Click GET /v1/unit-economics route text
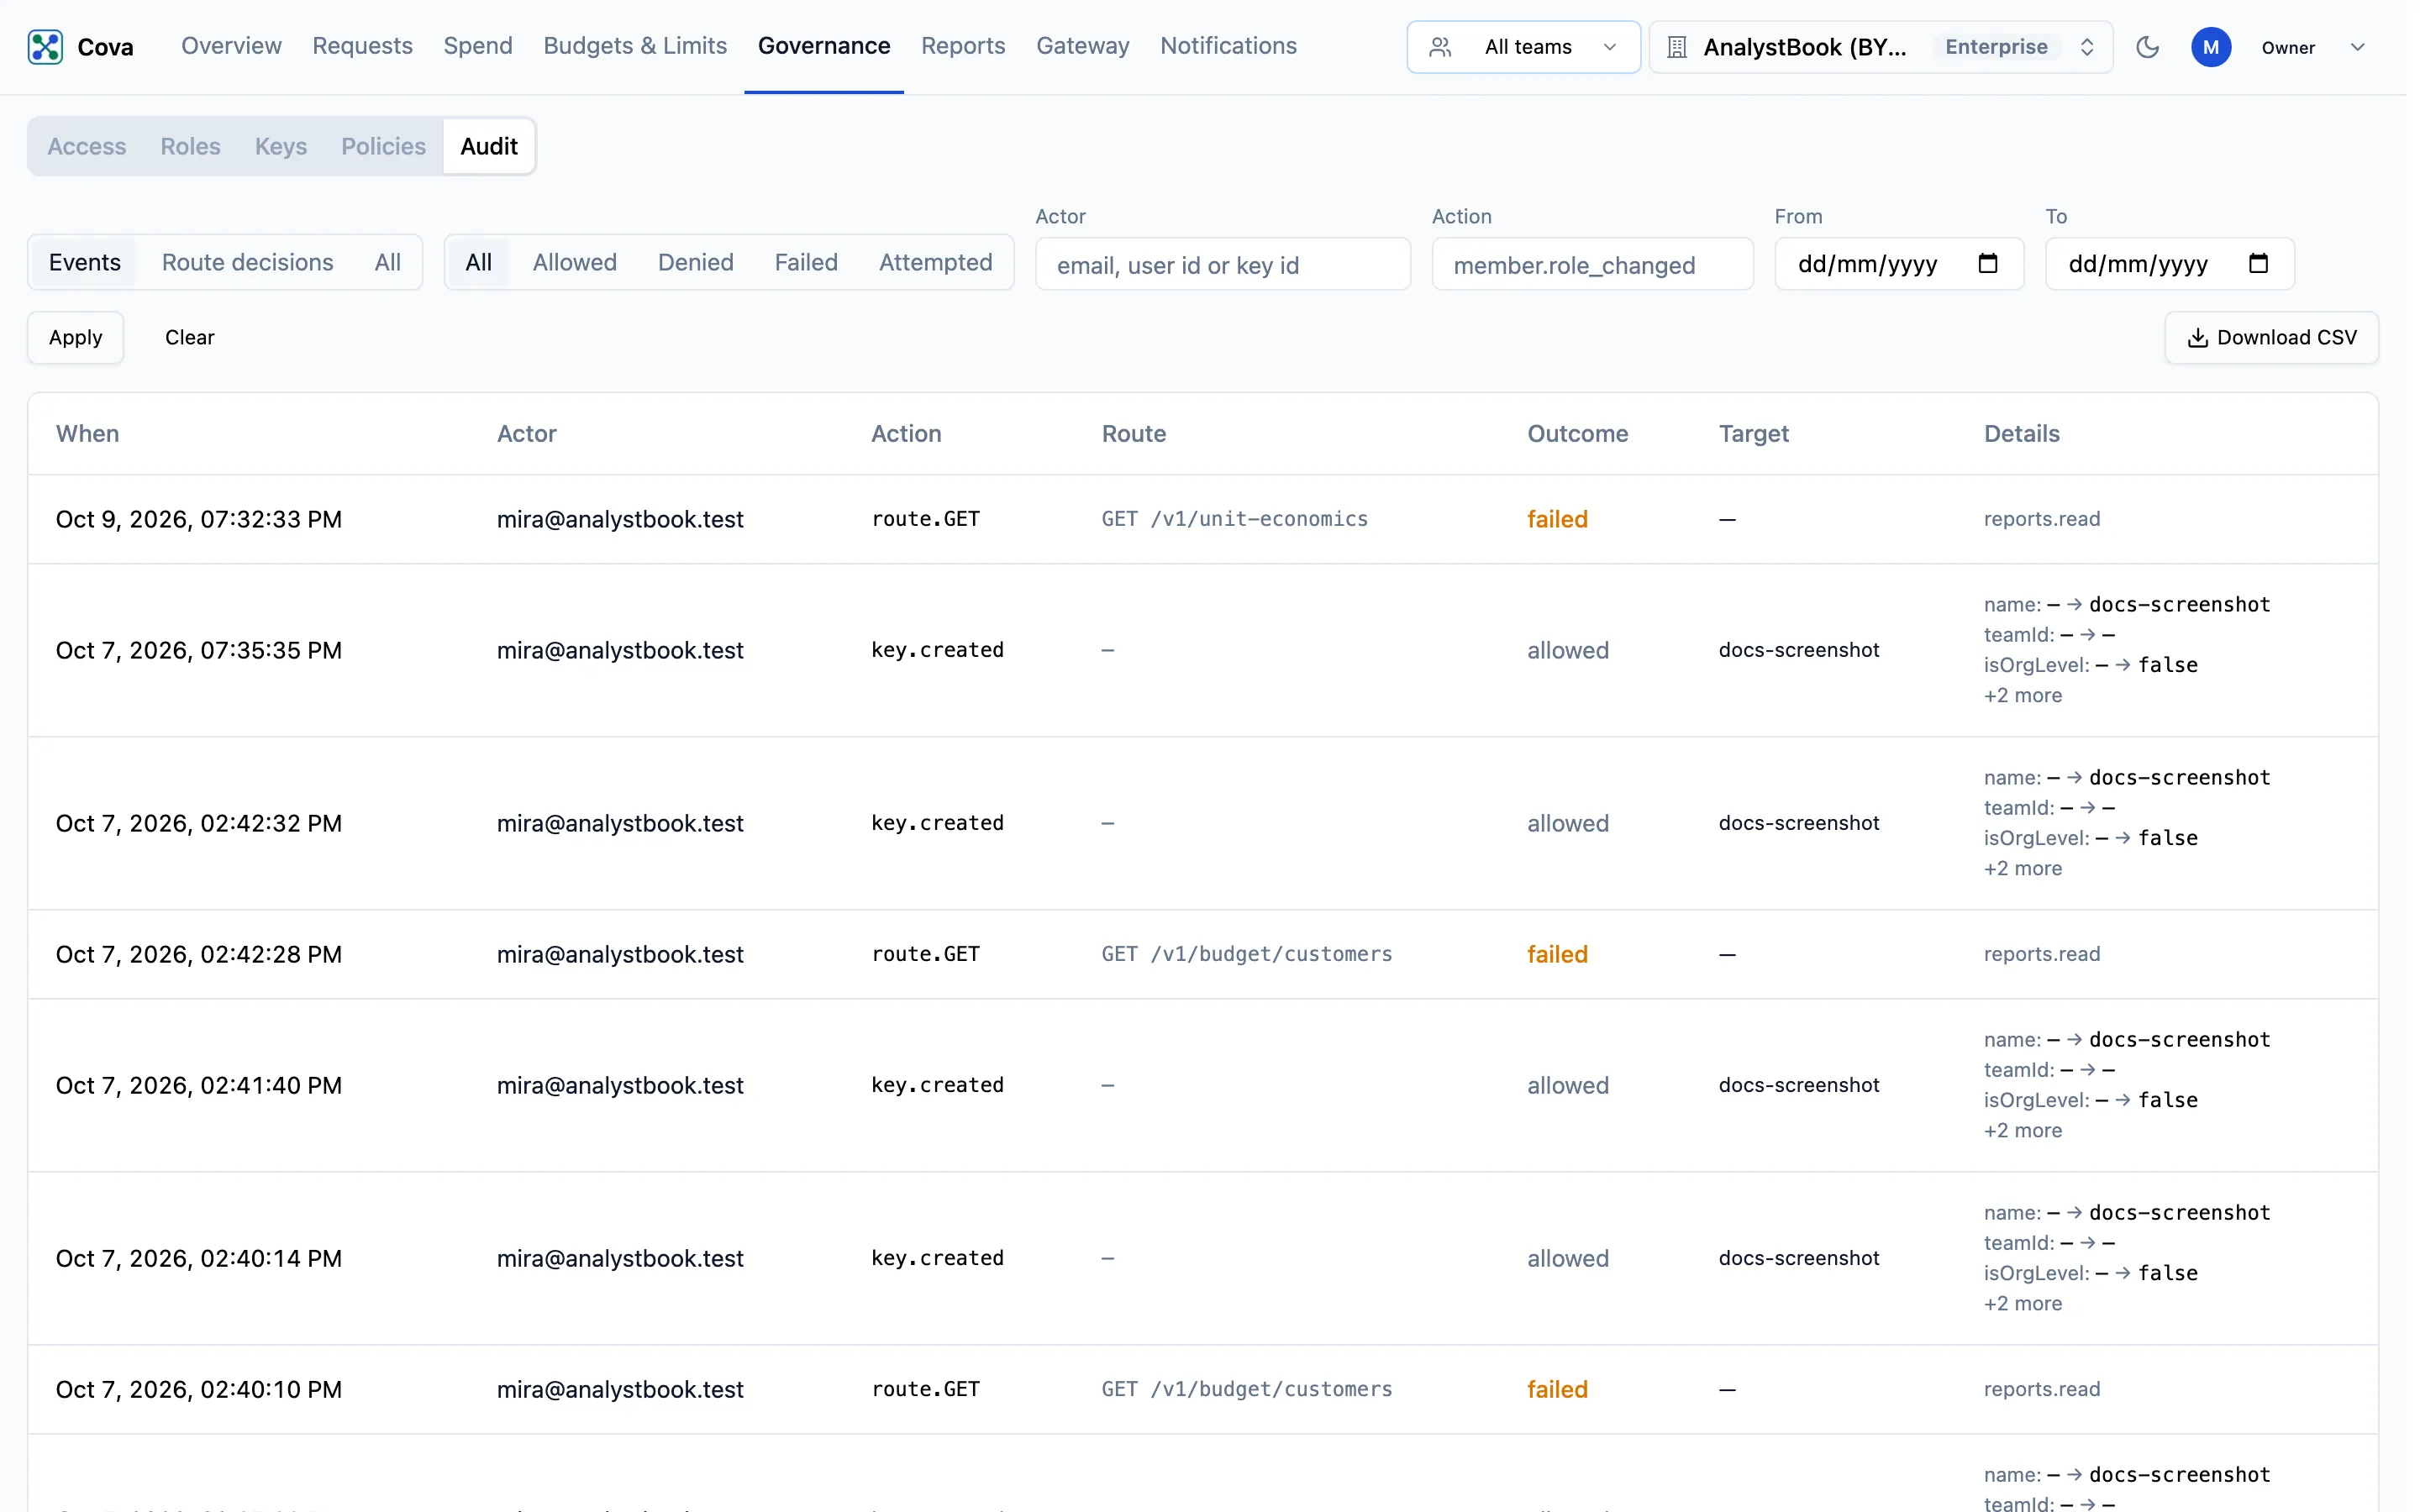 pyautogui.click(x=1235, y=519)
